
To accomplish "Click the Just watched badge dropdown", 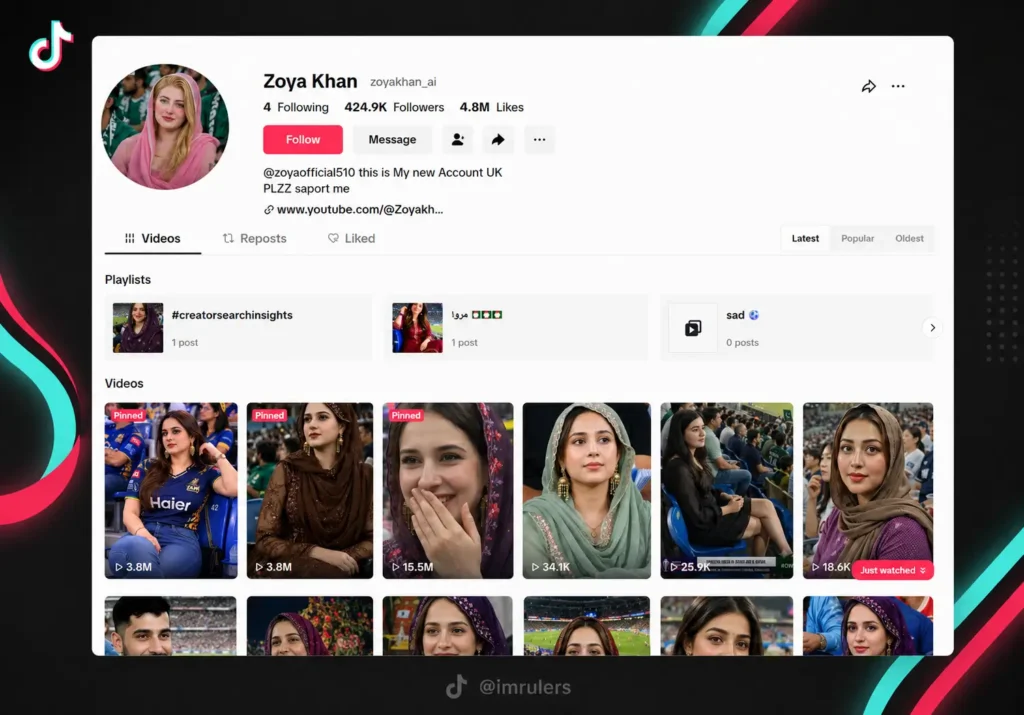I will coord(893,570).
